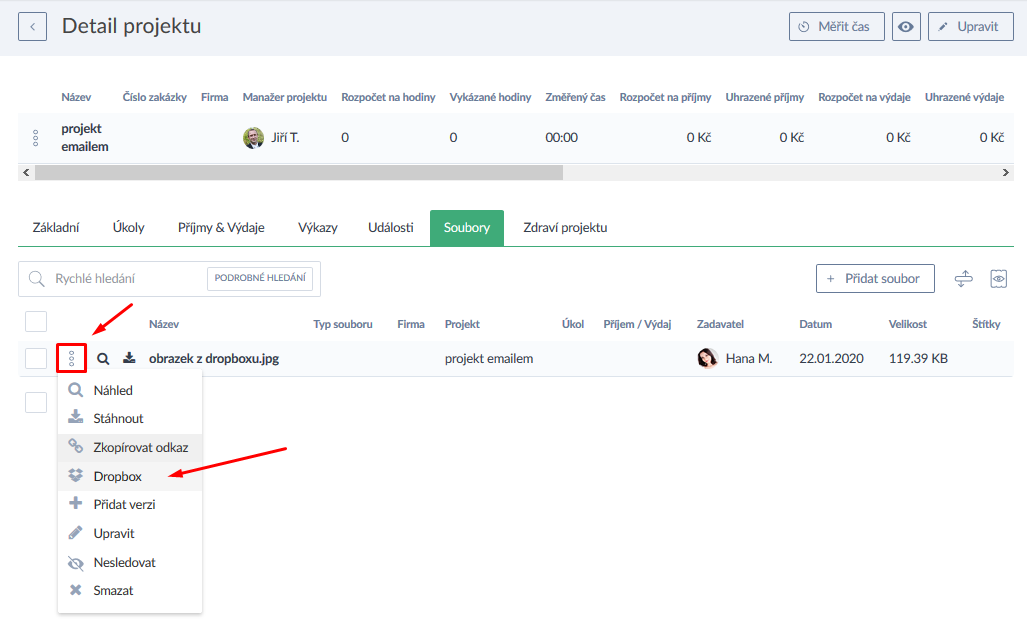Click the Měřit čas button

[836, 27]
